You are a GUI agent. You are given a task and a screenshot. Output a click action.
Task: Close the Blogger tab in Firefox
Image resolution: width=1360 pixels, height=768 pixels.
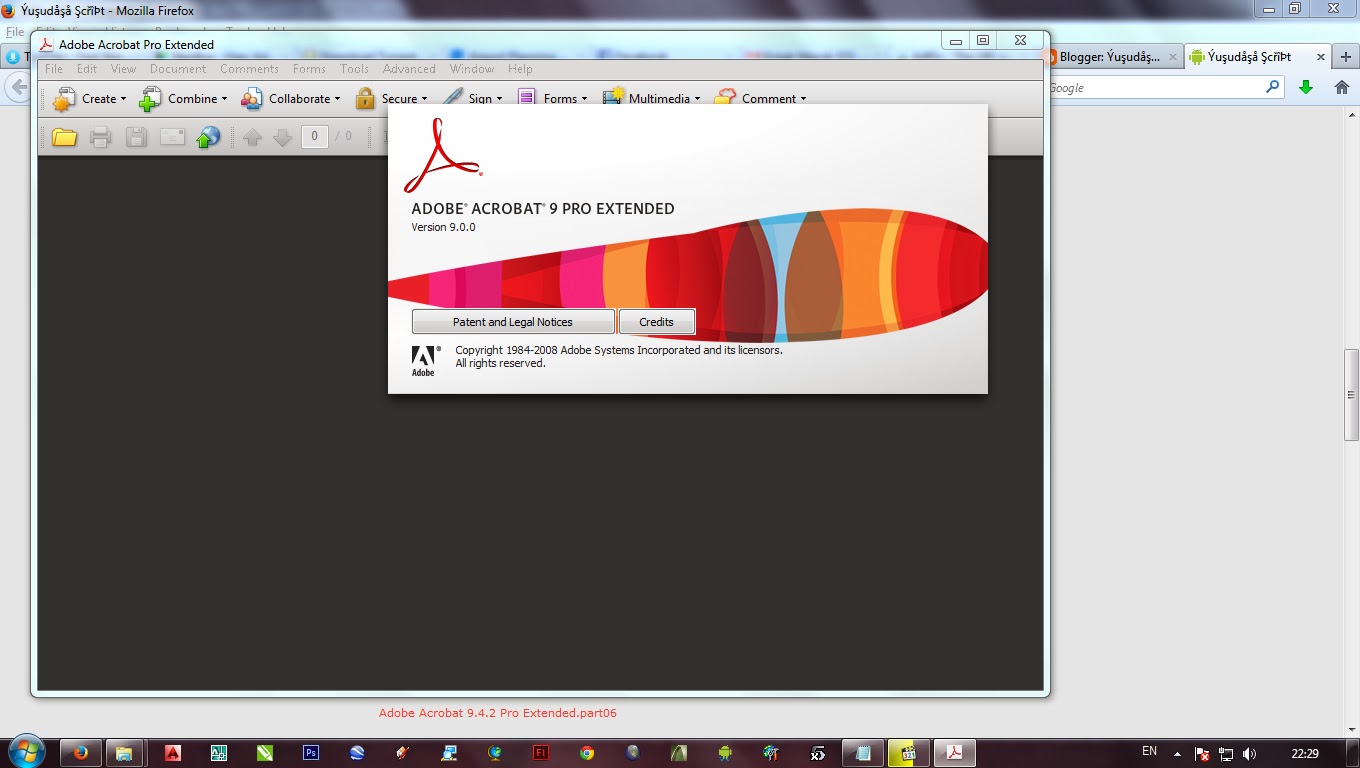[x=1173, y=57]
